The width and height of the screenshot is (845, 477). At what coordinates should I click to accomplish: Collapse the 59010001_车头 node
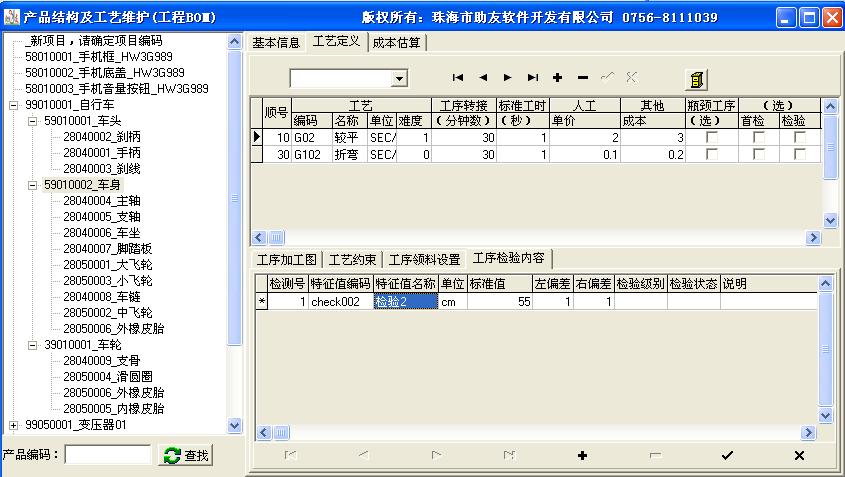[x=32, y=121]
